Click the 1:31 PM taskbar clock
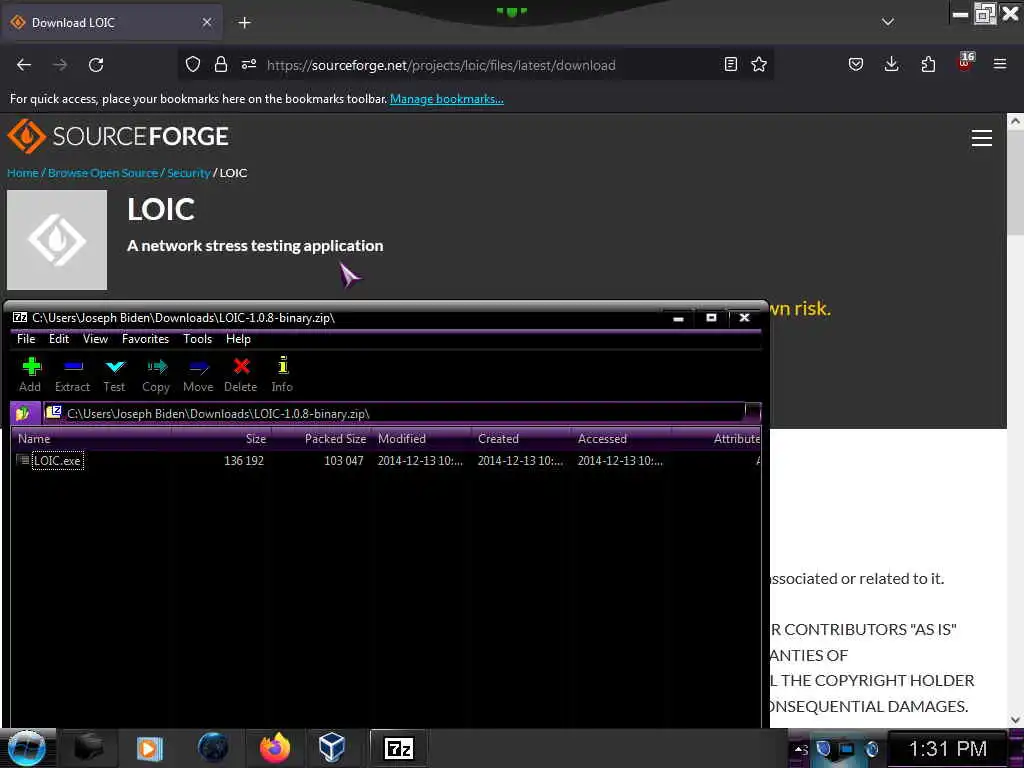The image size is (1024, 768). 948,748
